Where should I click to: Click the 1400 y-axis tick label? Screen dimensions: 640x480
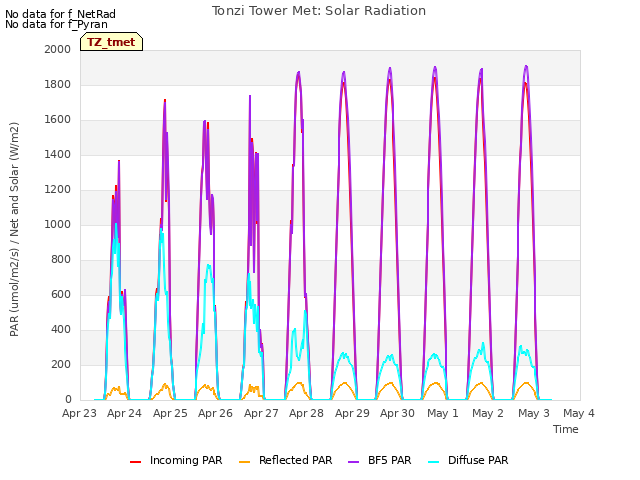click(x=58, y=154)
